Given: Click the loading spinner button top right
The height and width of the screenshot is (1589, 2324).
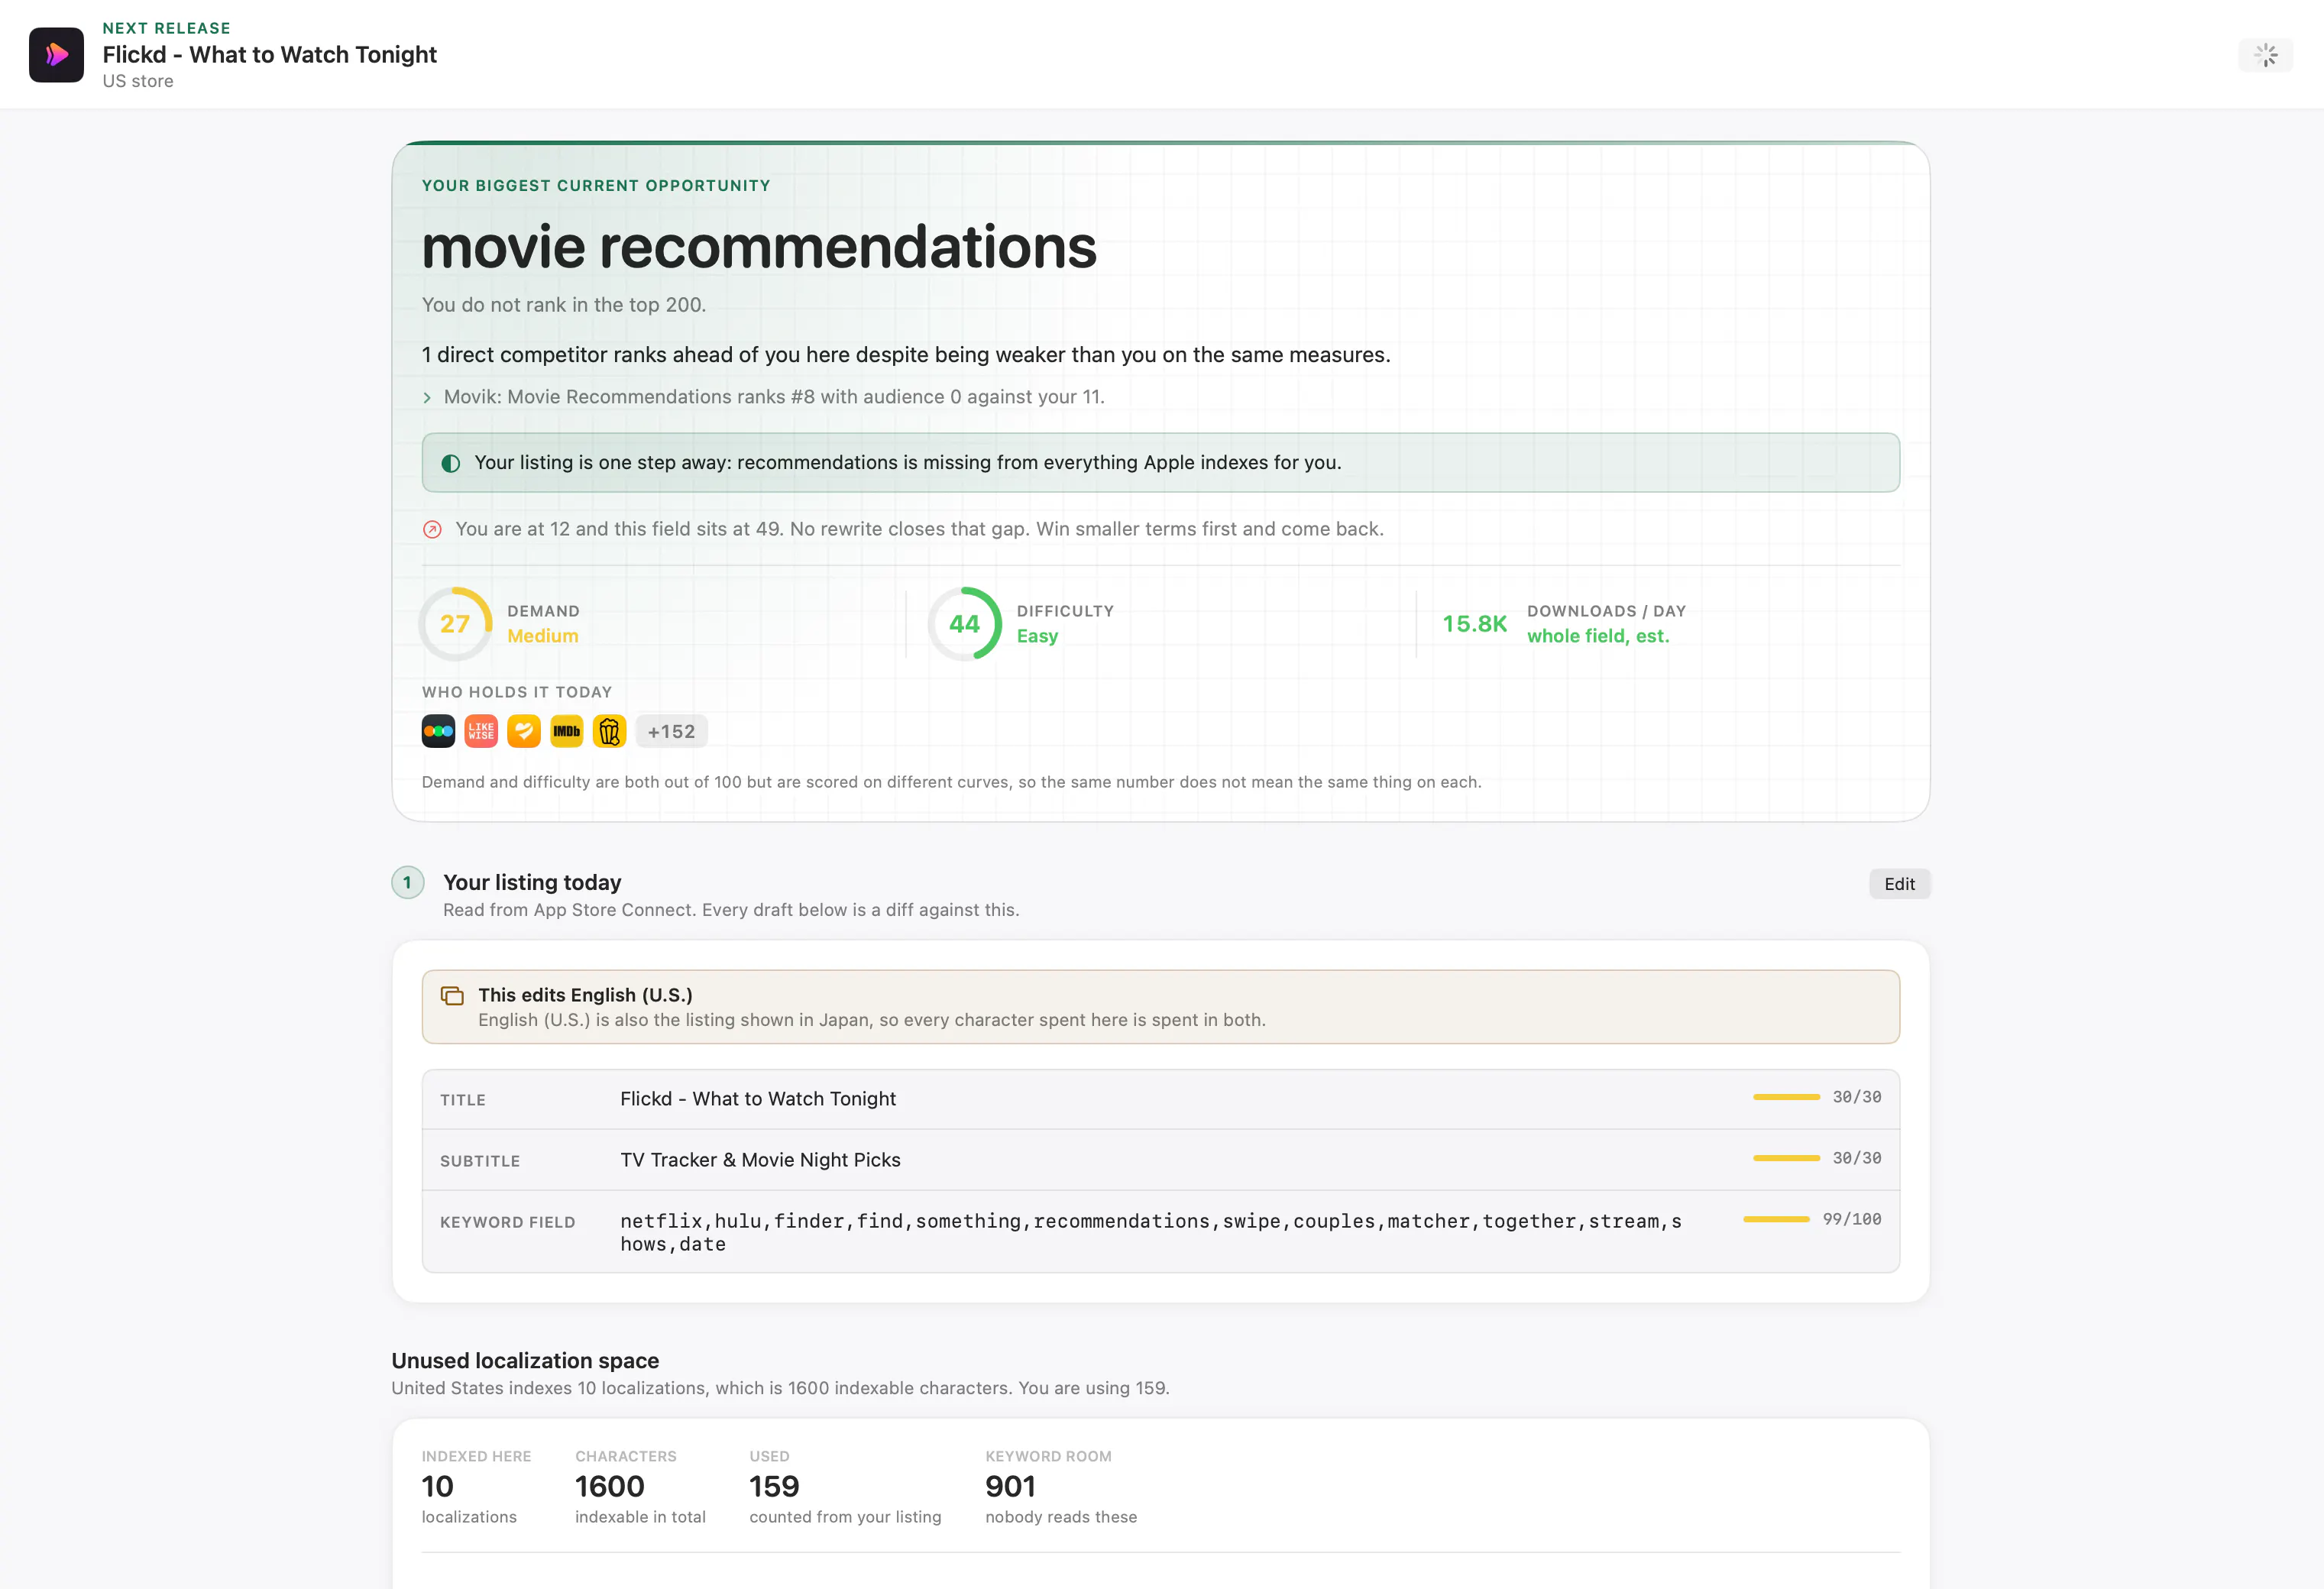Looking at the screenshot, I should [x=2265, y=55].
